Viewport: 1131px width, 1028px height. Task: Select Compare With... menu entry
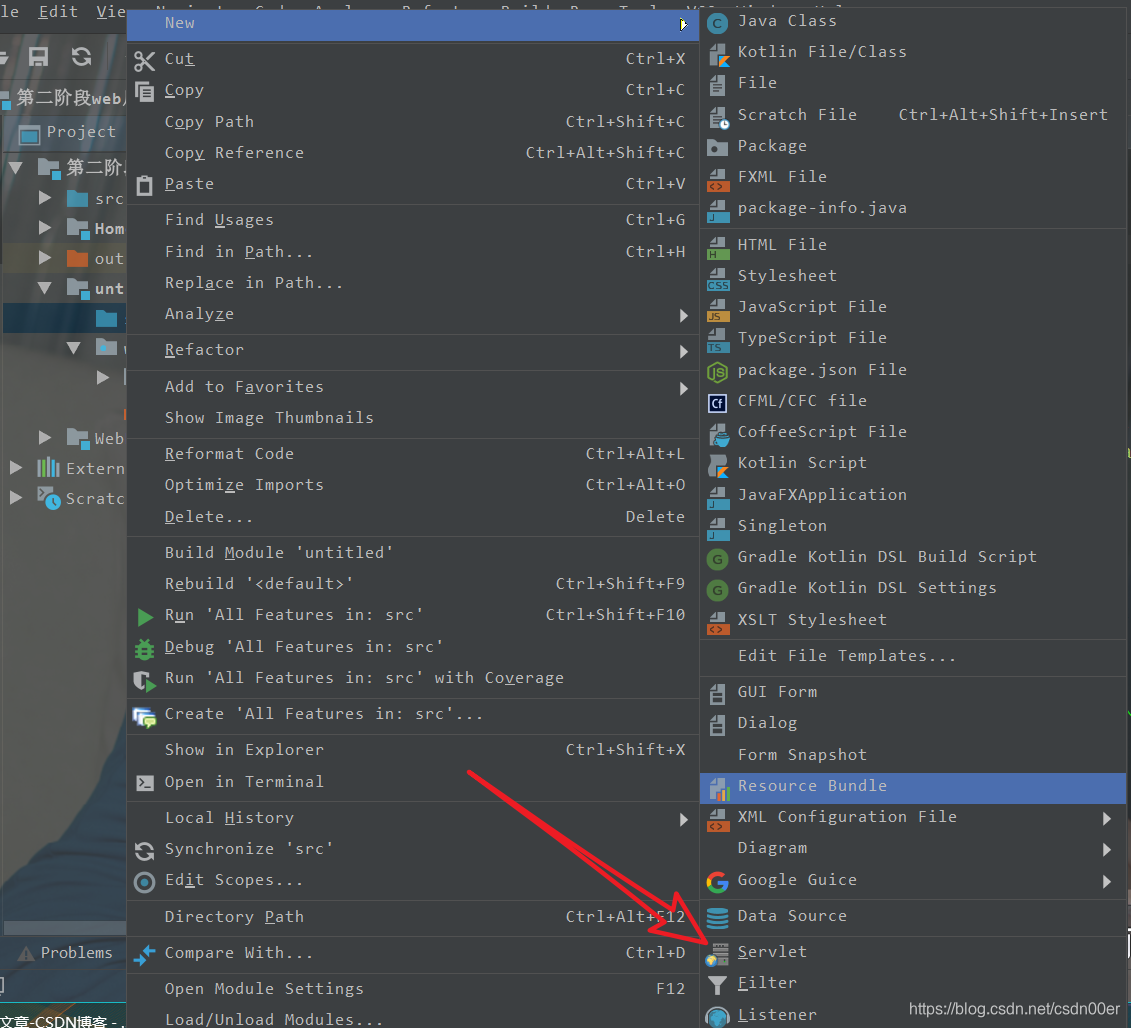pyautogui.click(x=413, y=952)
